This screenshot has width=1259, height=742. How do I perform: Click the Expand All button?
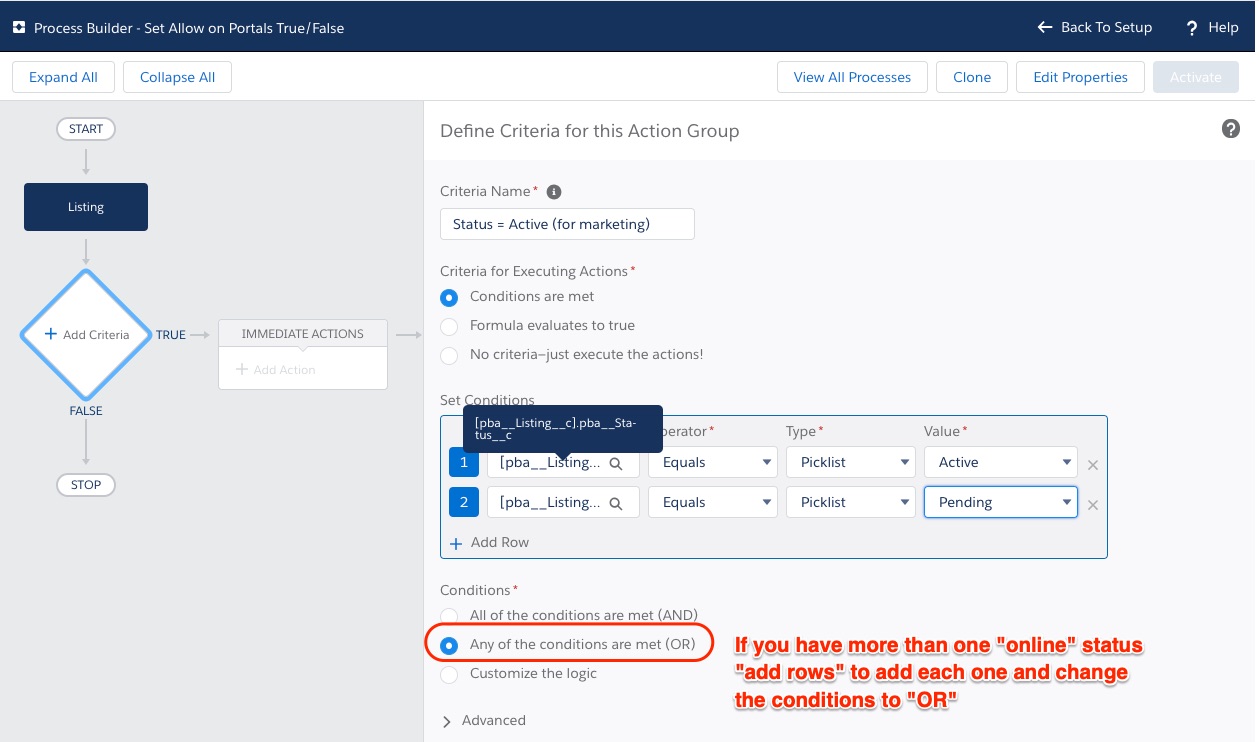coord(63,77)
